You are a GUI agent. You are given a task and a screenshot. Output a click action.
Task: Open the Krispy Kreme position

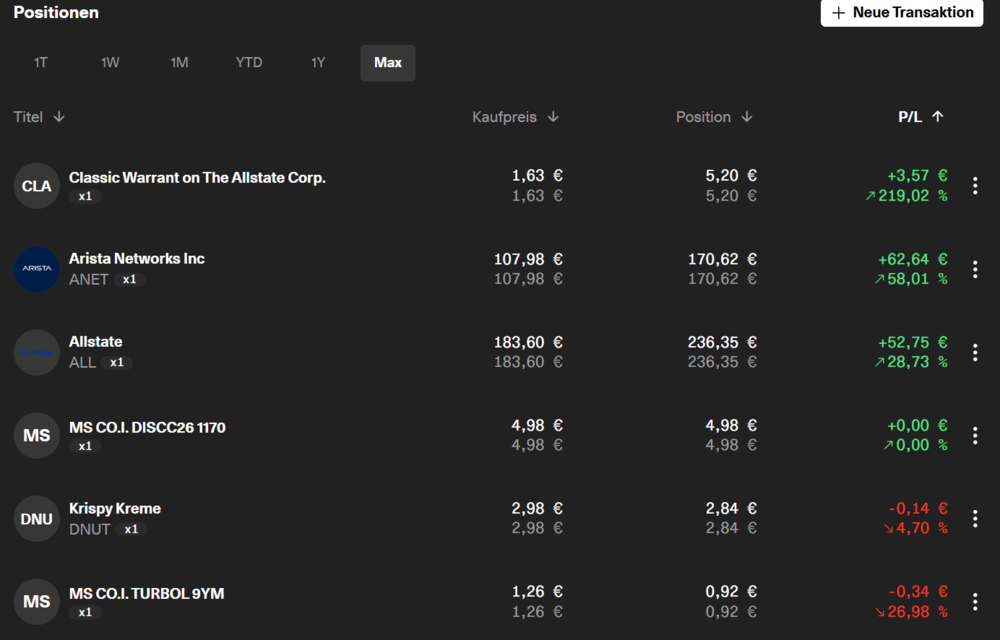(115, 509)
